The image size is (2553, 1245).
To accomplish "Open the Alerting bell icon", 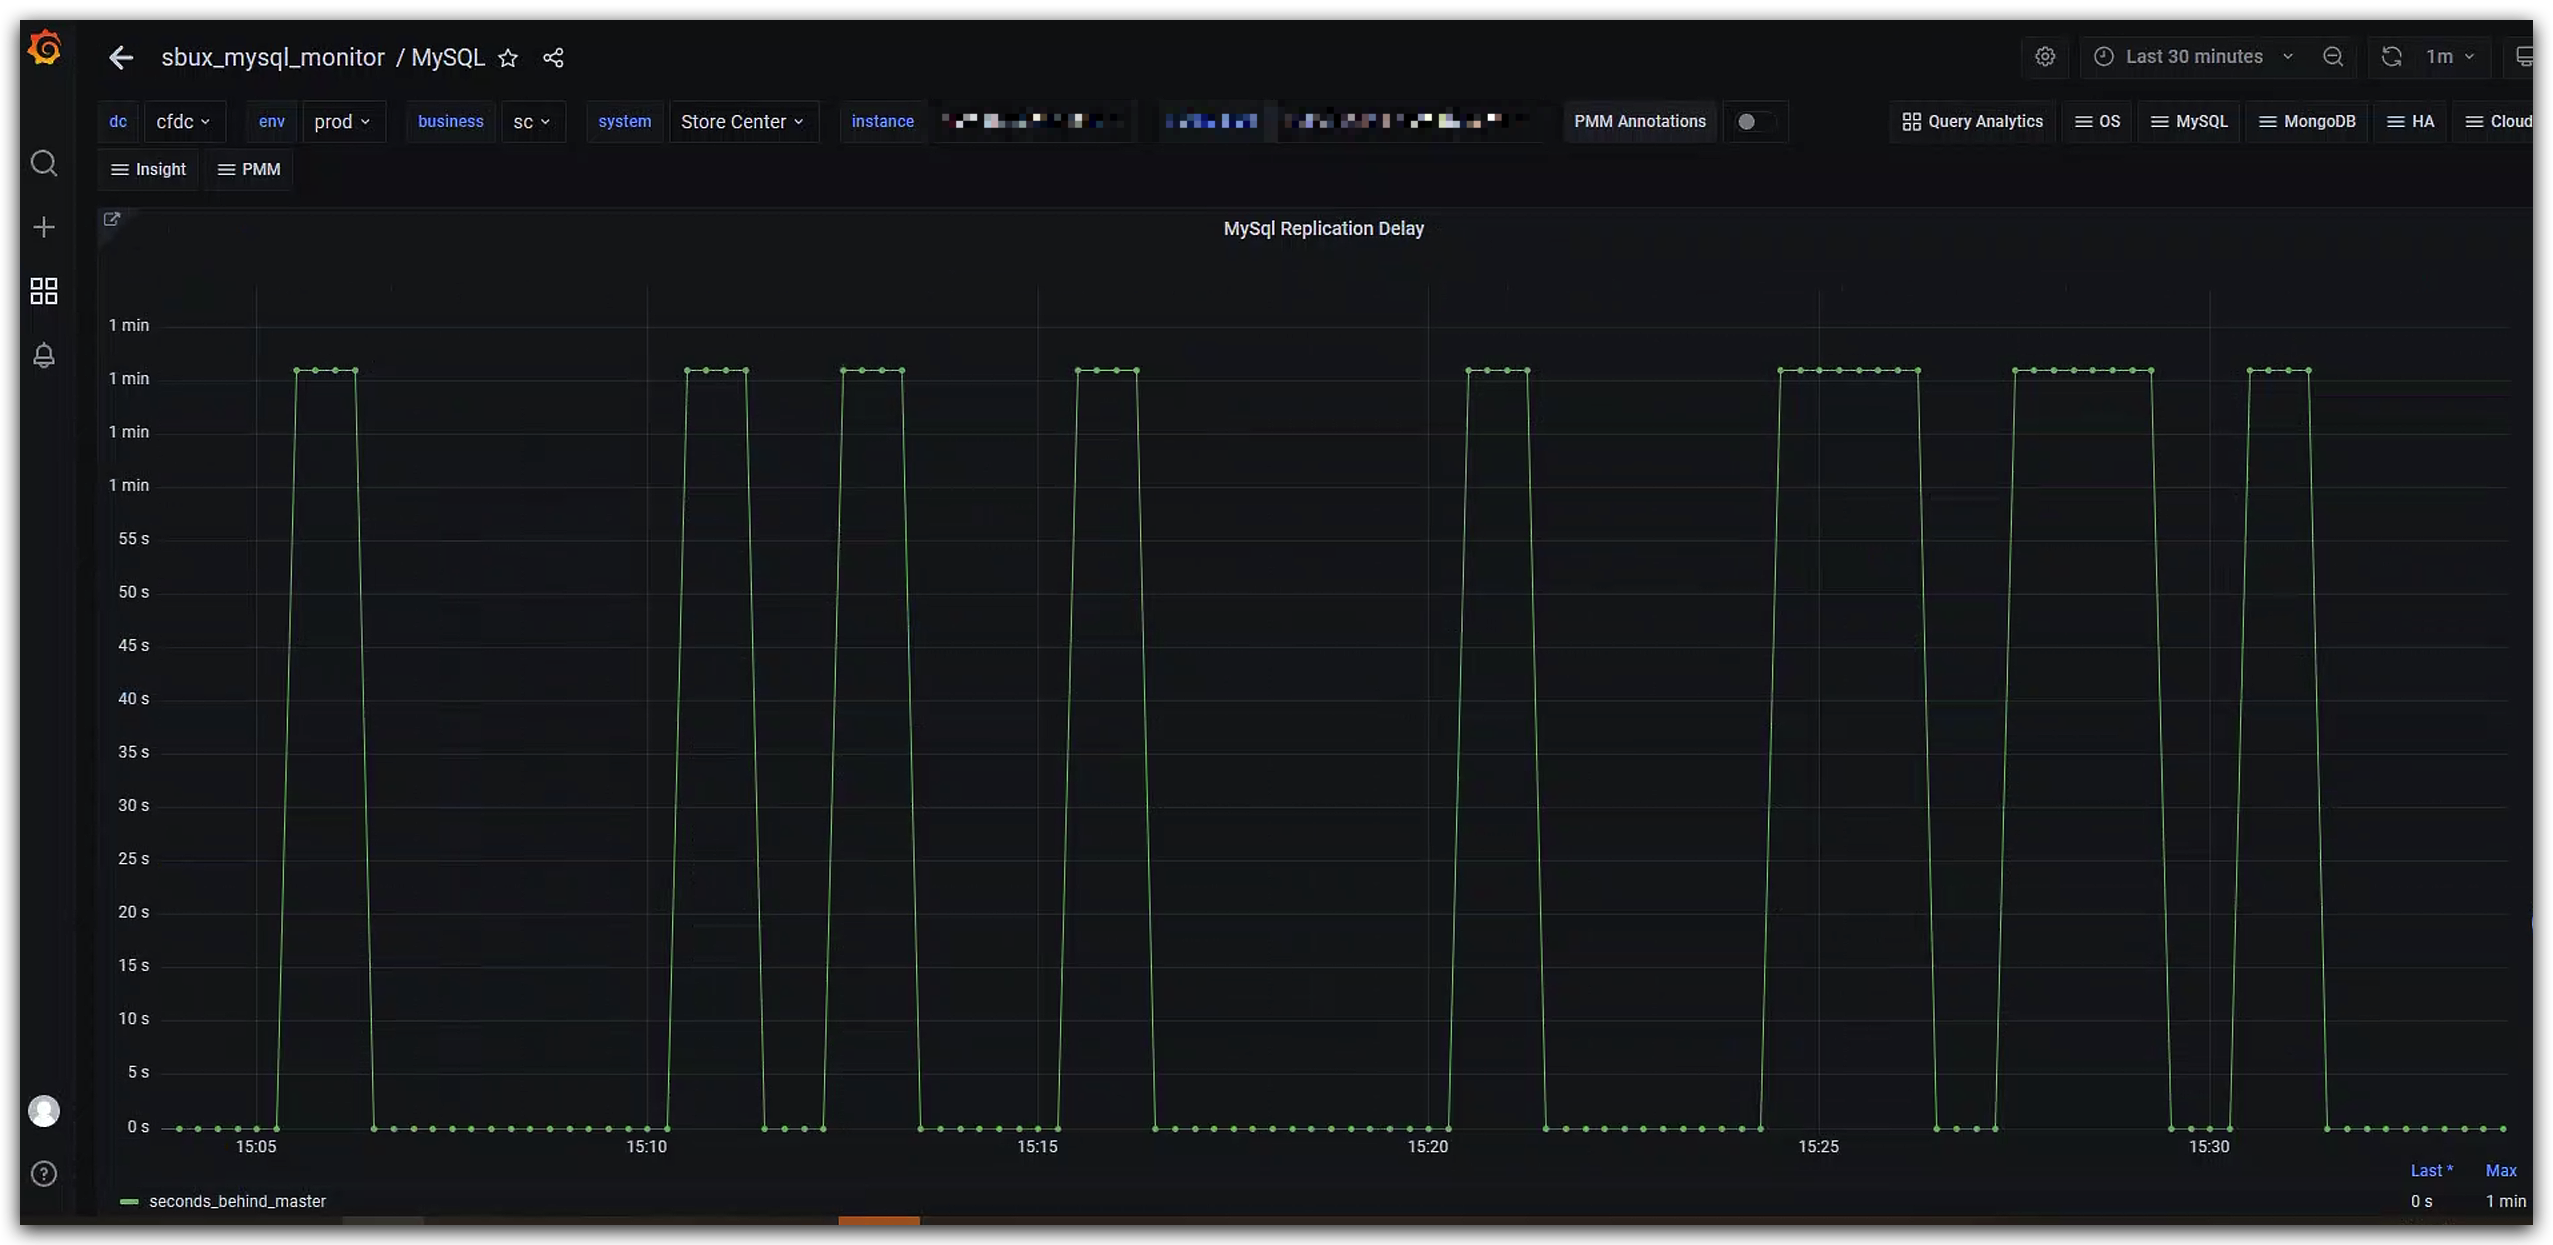I will pos(44,355).
